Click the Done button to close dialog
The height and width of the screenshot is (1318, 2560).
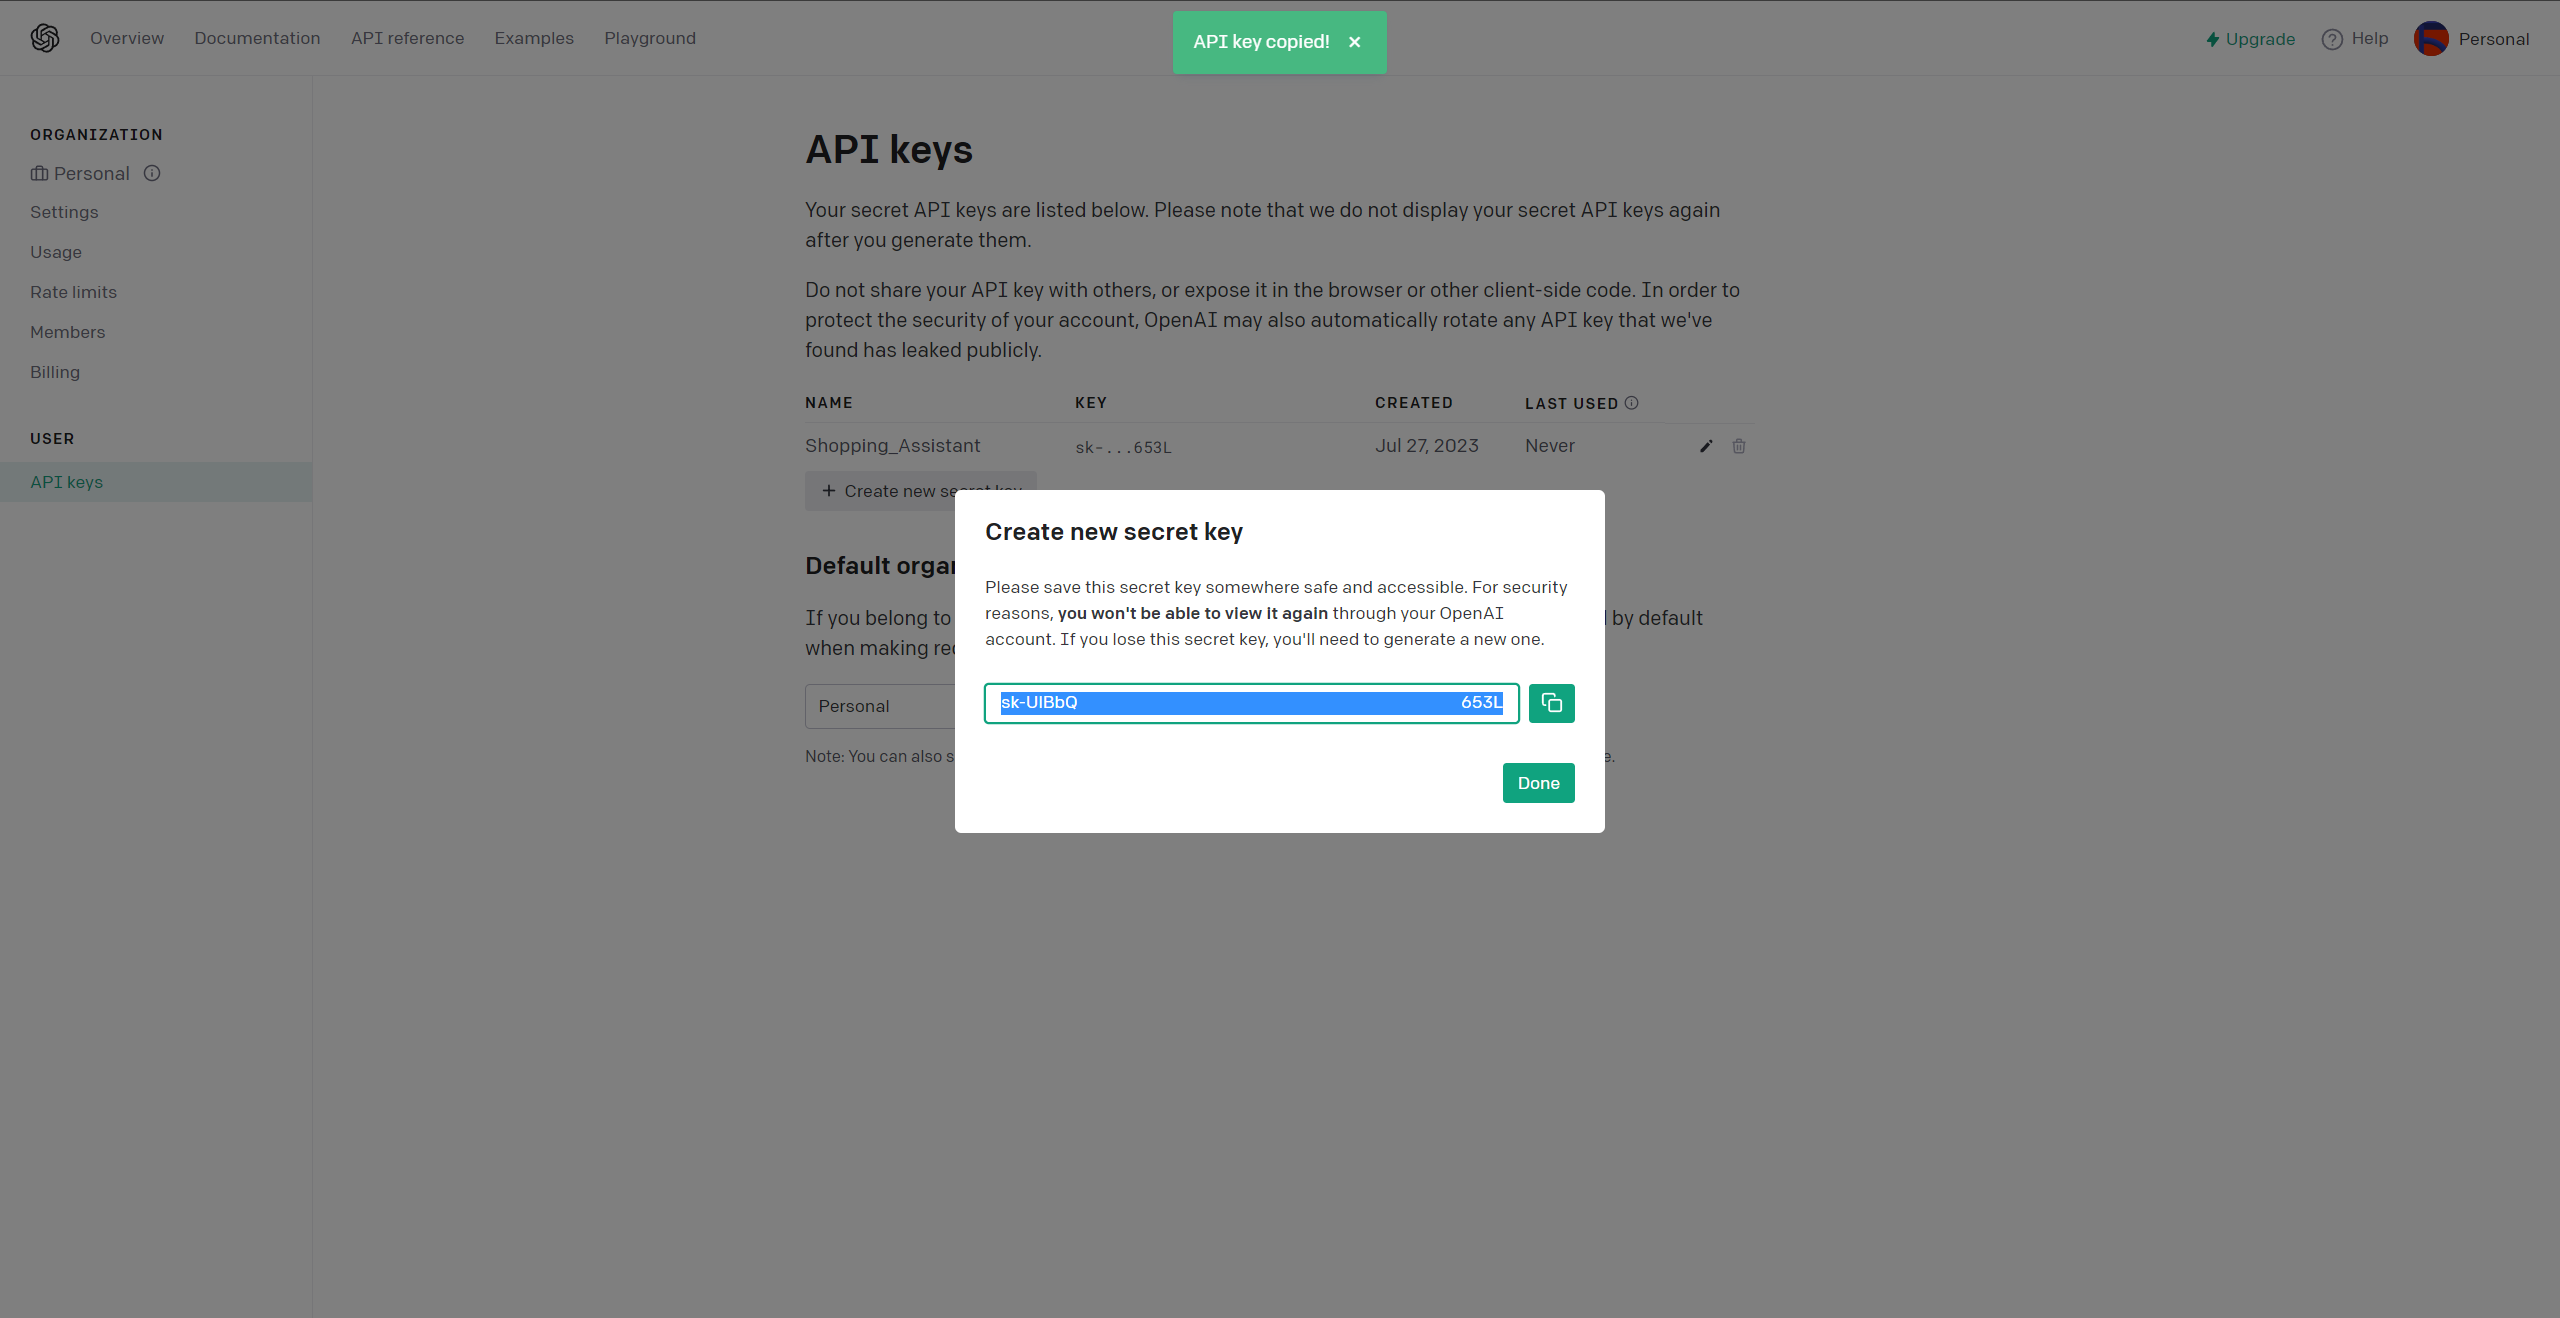[1538, 782]
